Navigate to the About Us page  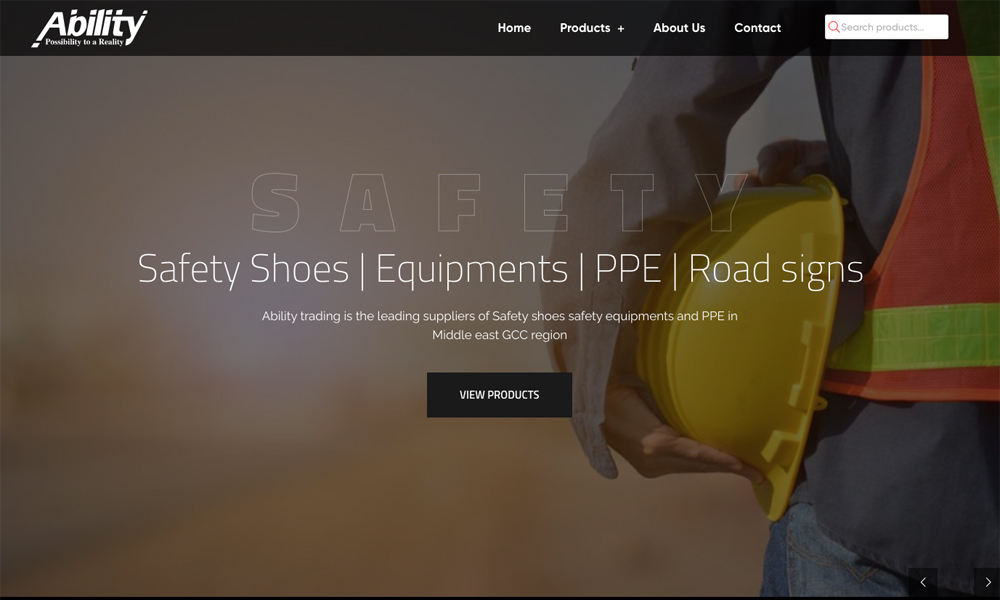[679, 28]
